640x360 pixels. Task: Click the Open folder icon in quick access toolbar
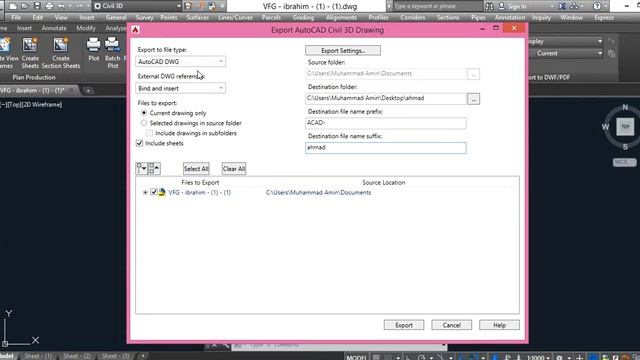24,6
